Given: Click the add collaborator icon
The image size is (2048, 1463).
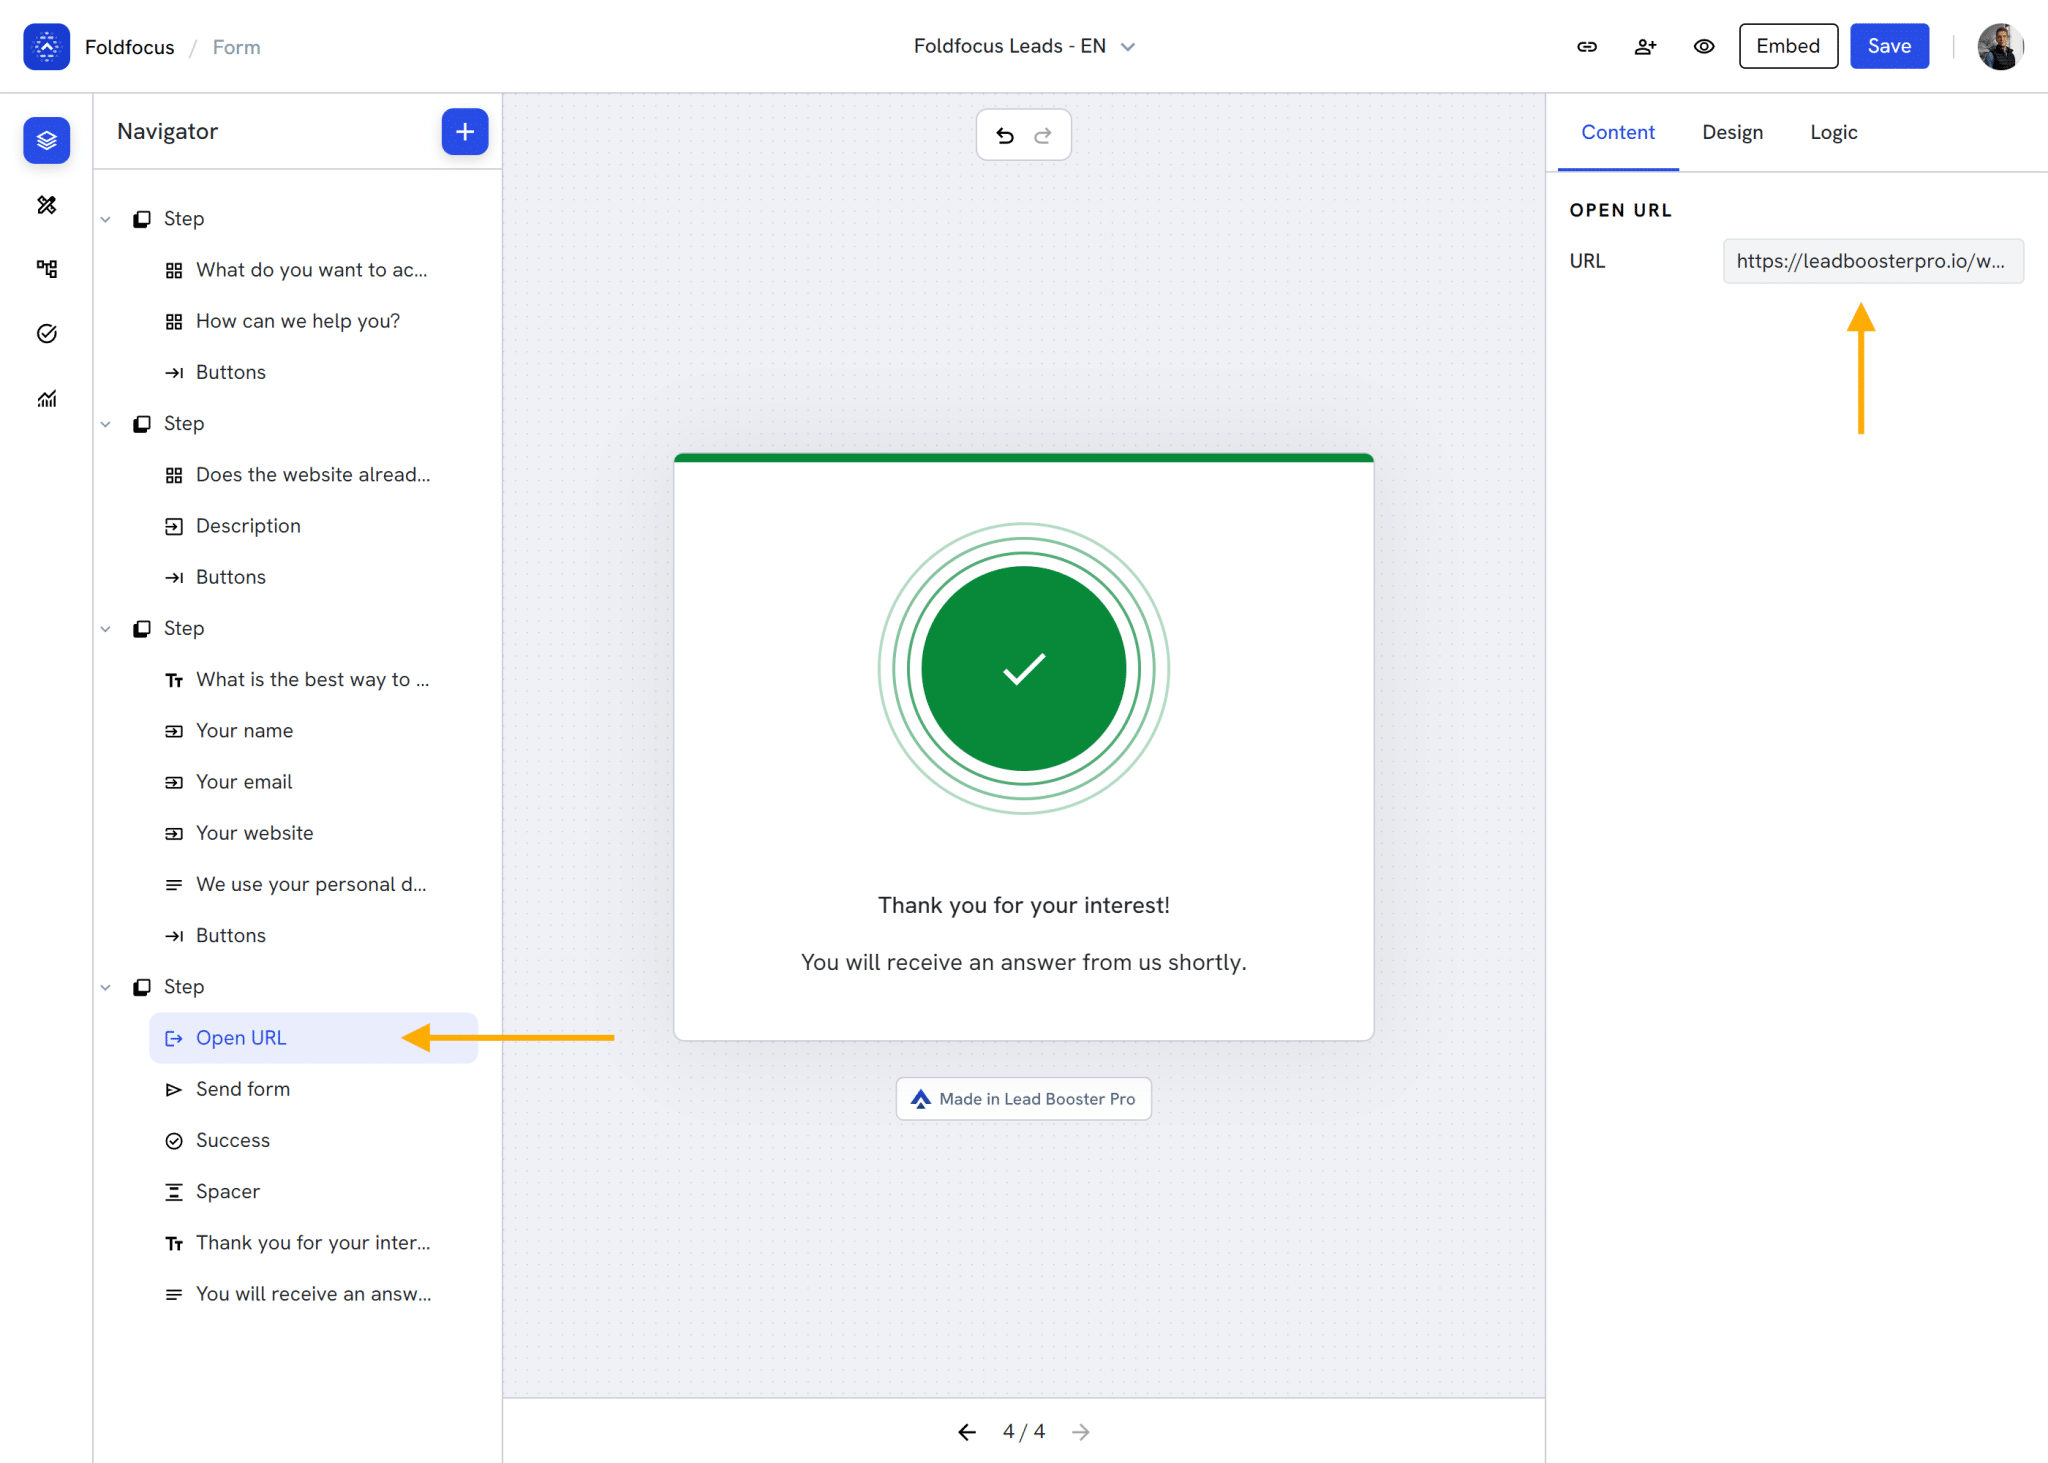Looking at the screenshot, I should [1645, 46].
